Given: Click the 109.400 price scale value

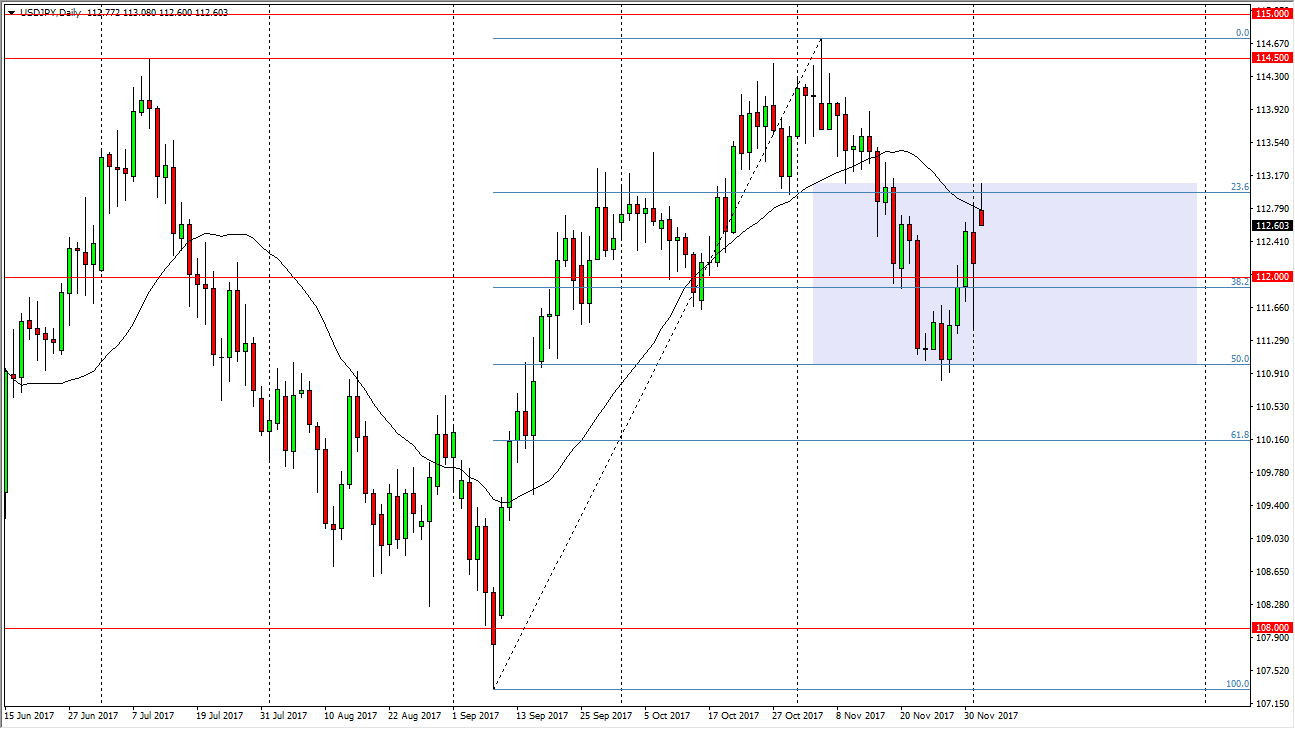Looking at the screenshot, I should 1274,506.
